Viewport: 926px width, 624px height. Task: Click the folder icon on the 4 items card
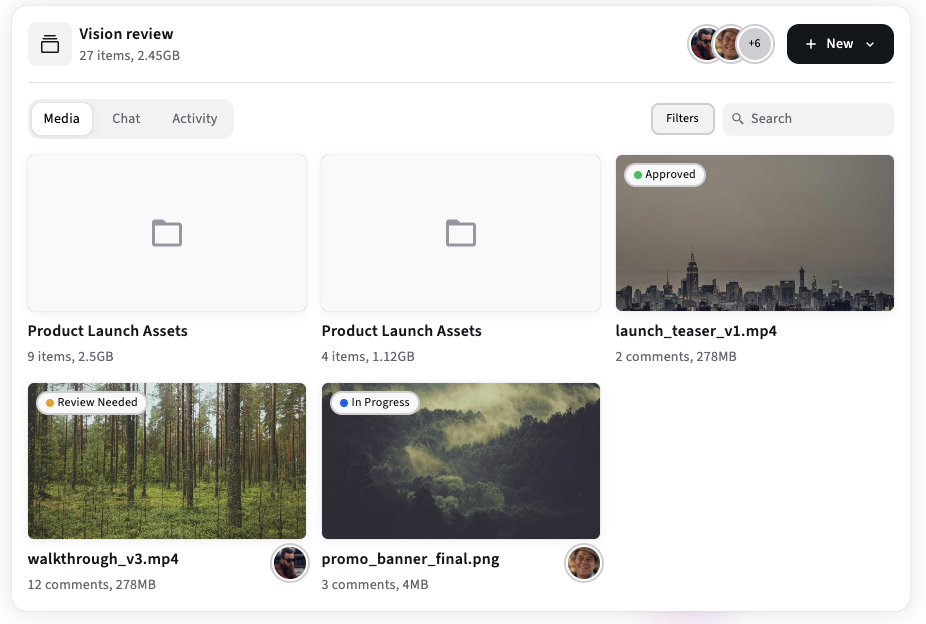(461, 233)
